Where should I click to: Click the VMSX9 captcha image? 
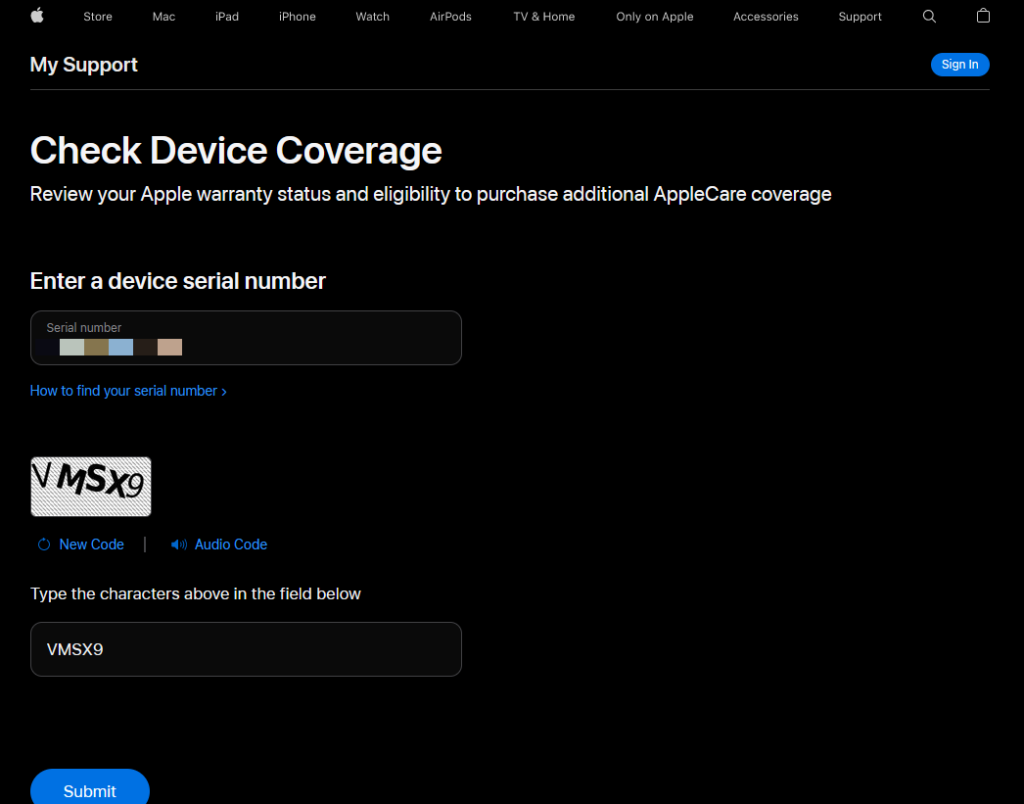[91, 487]
